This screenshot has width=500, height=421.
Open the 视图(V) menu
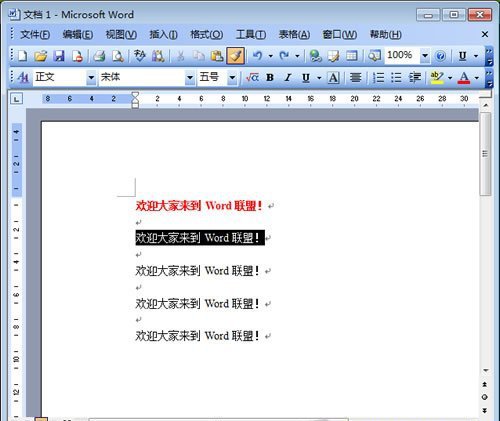pyautogui.click(x=121, y=34)
